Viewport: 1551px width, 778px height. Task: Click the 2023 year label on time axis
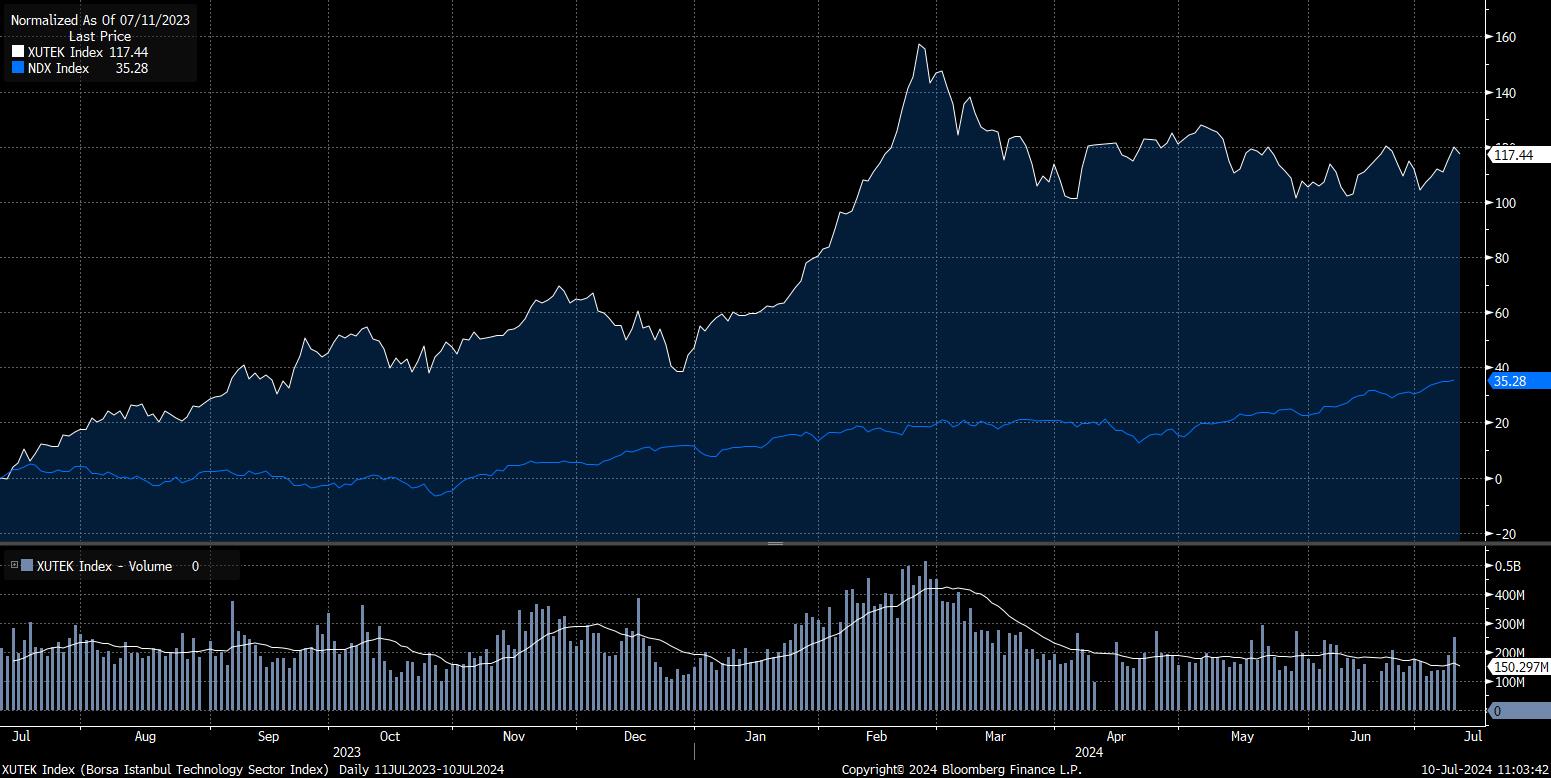[347, 752]
